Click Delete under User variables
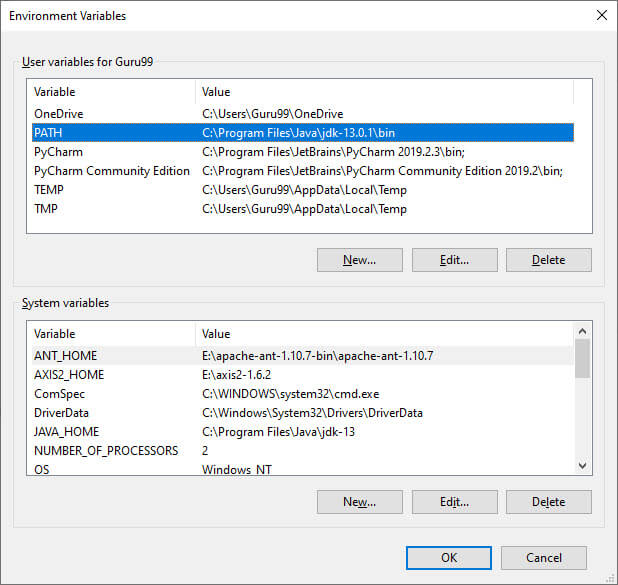Image resolution: width=618 pixels, height=585 pixels. [549, 260]
